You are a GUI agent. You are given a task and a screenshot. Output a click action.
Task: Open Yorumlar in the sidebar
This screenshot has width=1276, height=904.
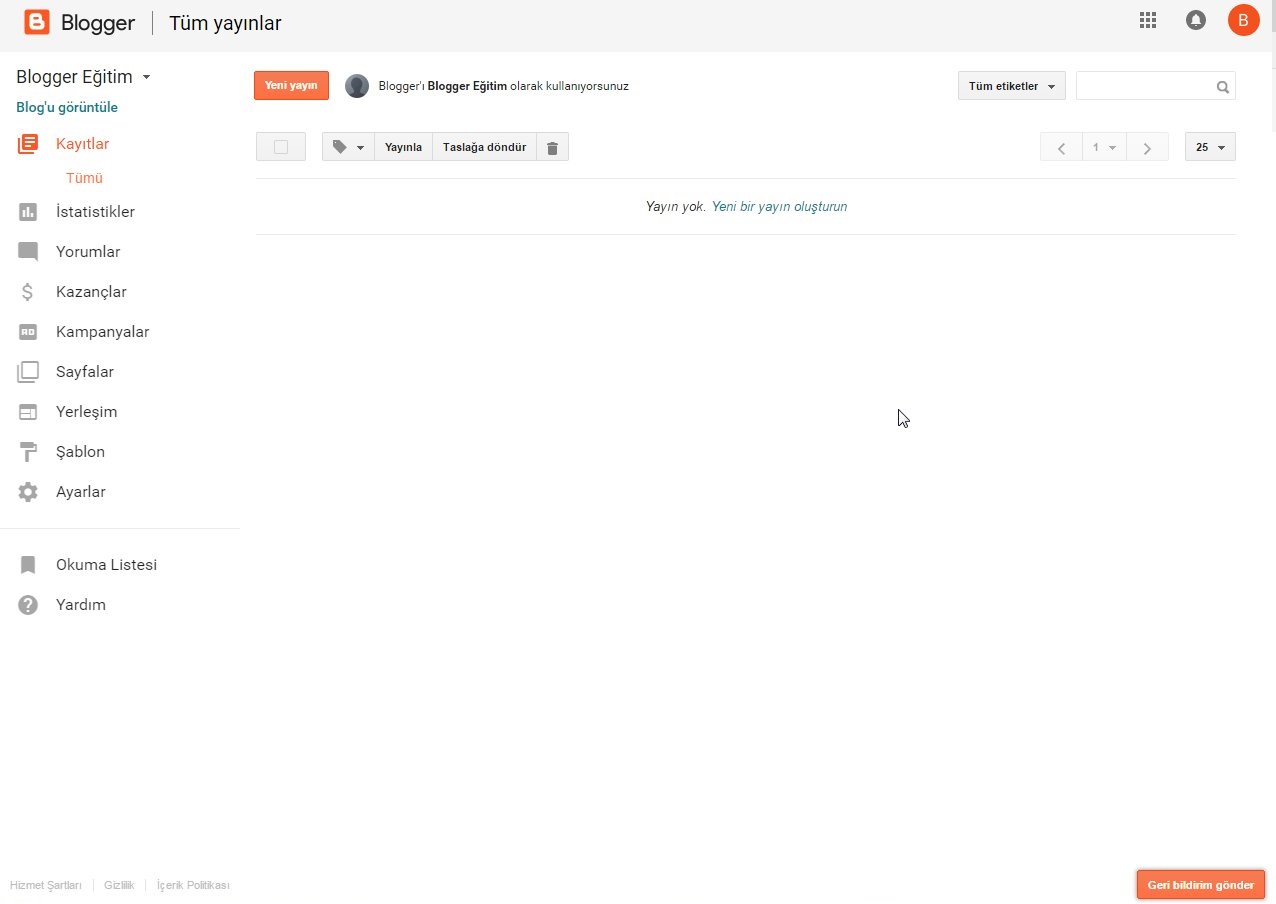pos(88,252)
